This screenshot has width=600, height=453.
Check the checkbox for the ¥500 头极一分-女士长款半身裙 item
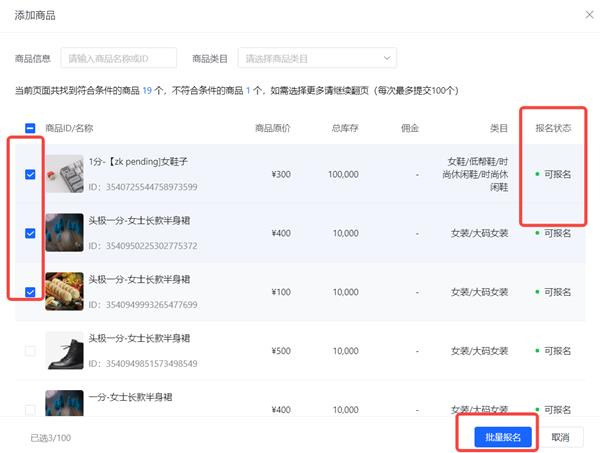point(30,351)
